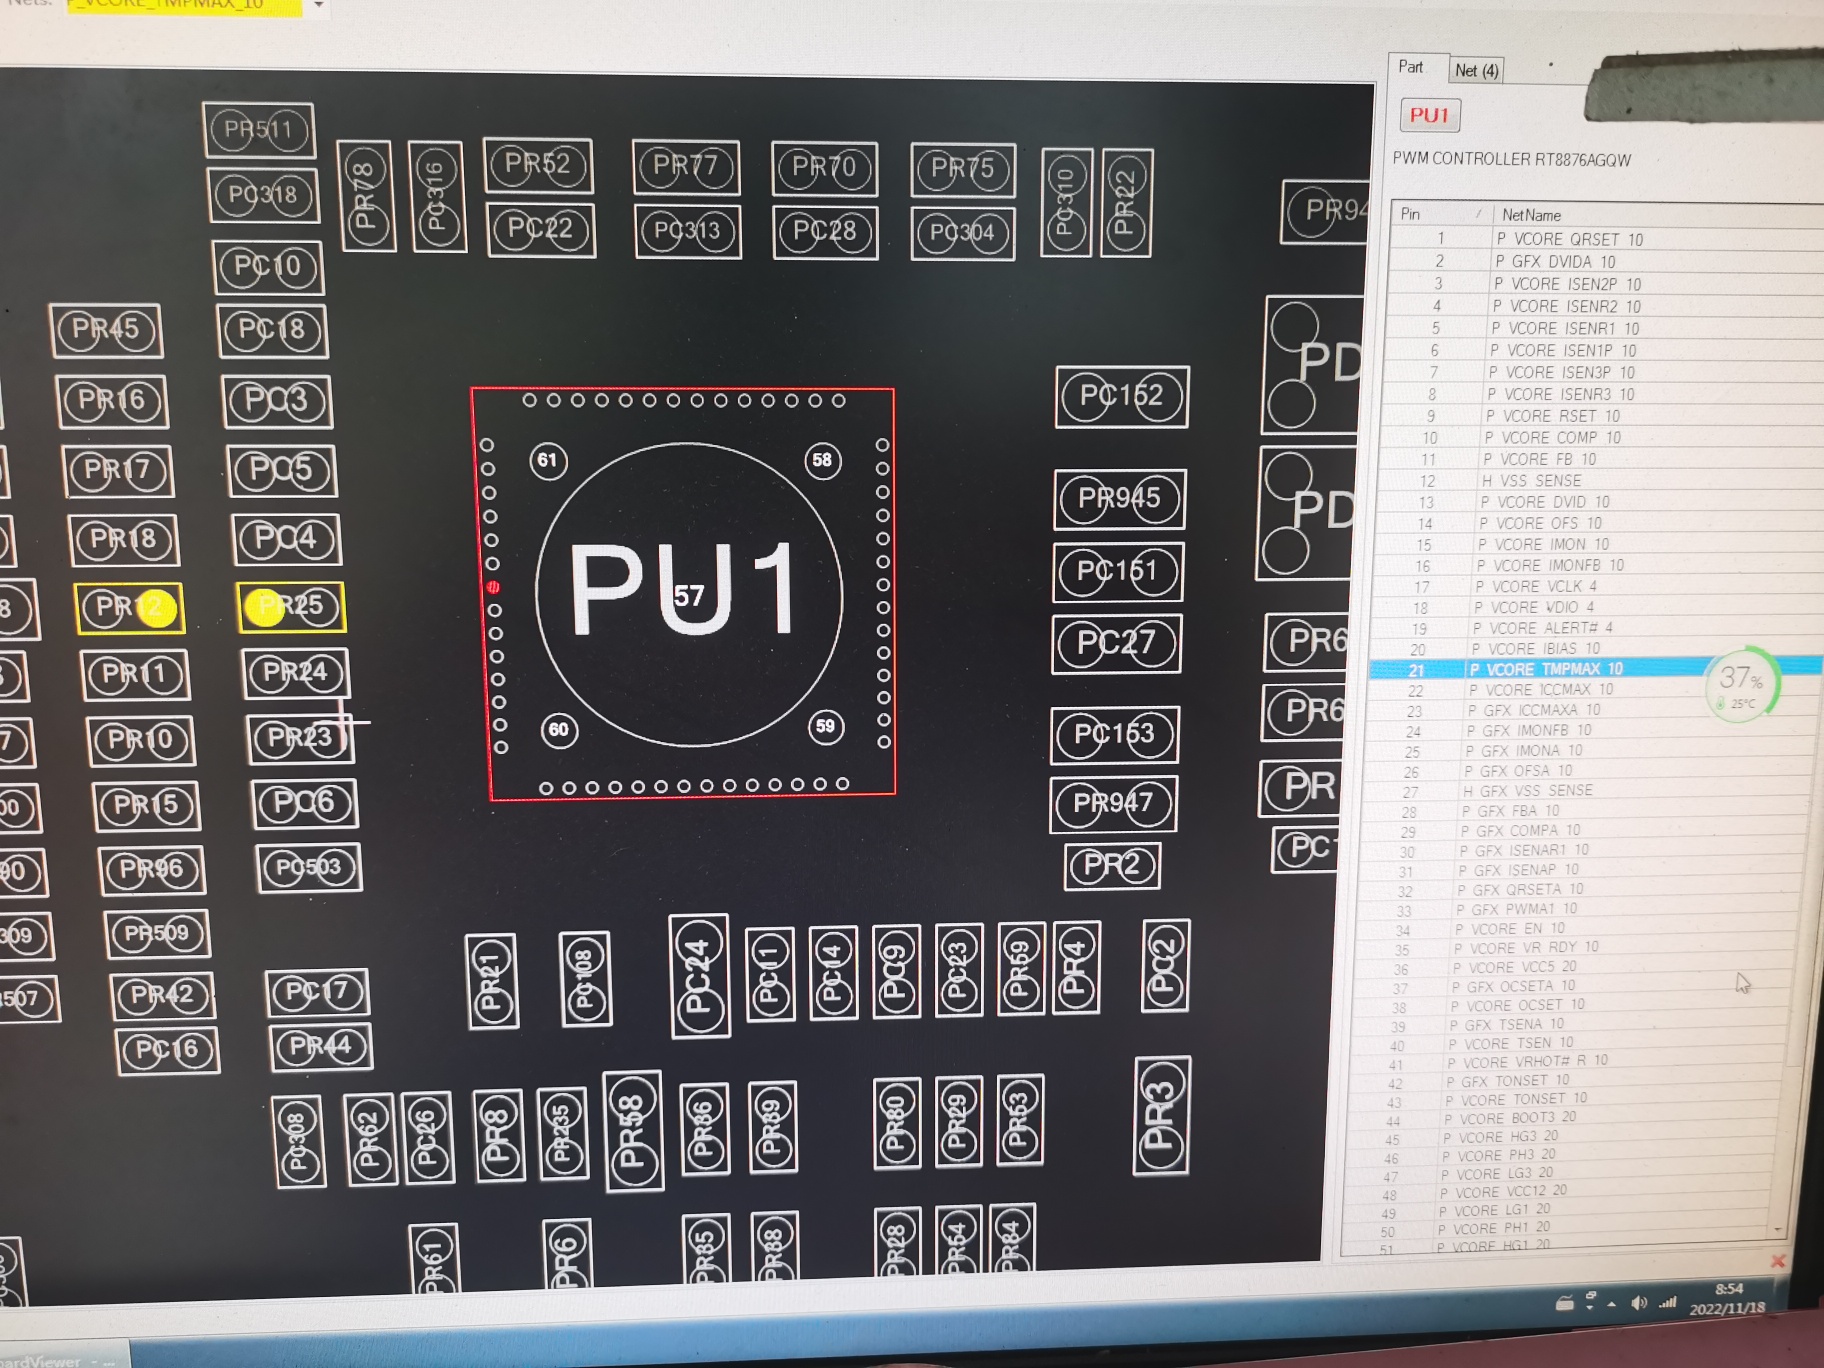Select the highlighted PR12 resistor
1824x1368 pixels.
click(x=130, y=607)
